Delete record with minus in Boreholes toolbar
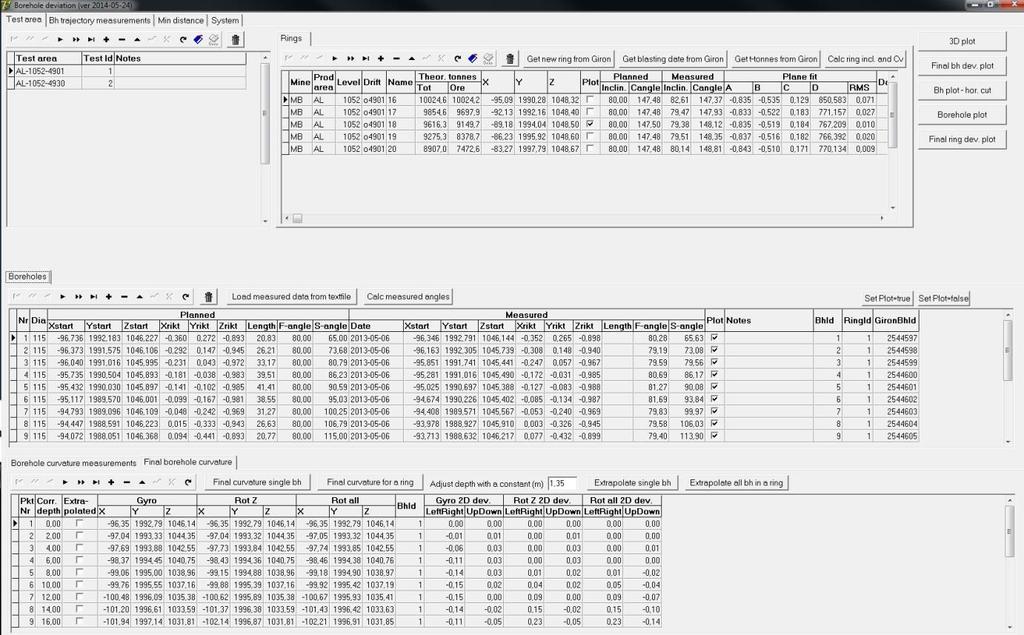1024x635 pixels. point(124,297)
